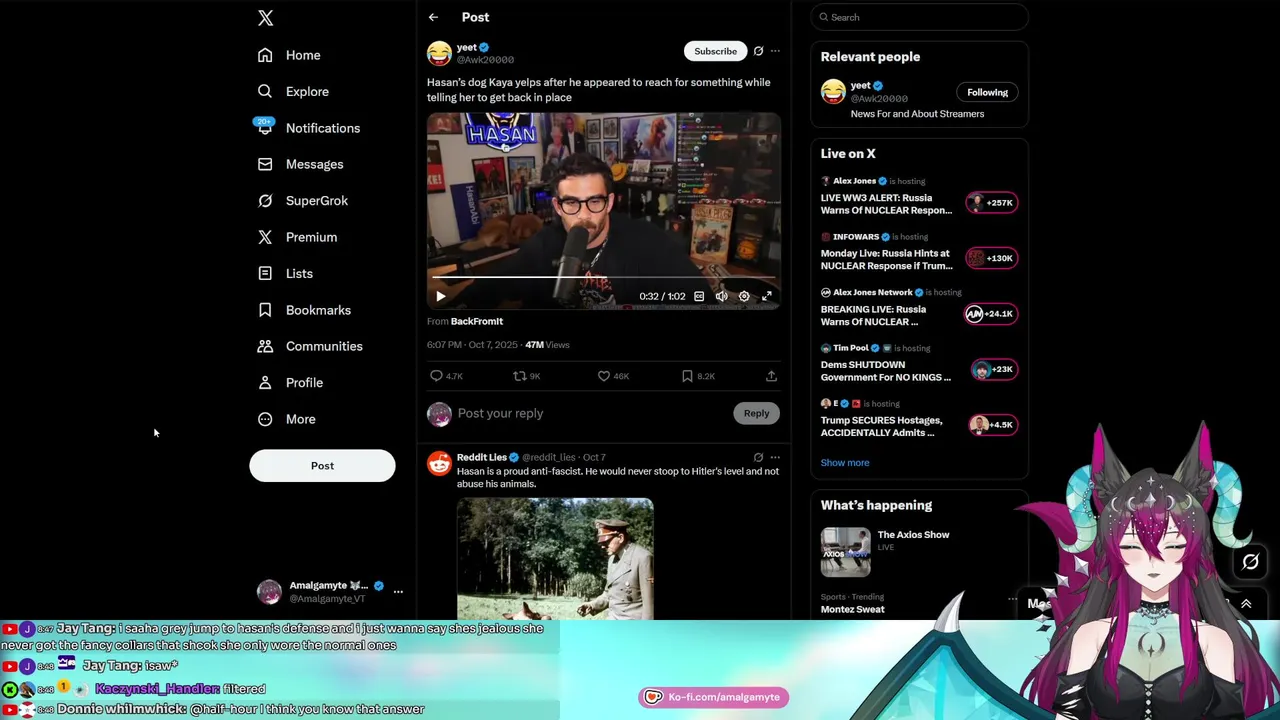Join the Alex Jones Network live +24.1K
Screen dimensions: 1280x720
[991, 314]
